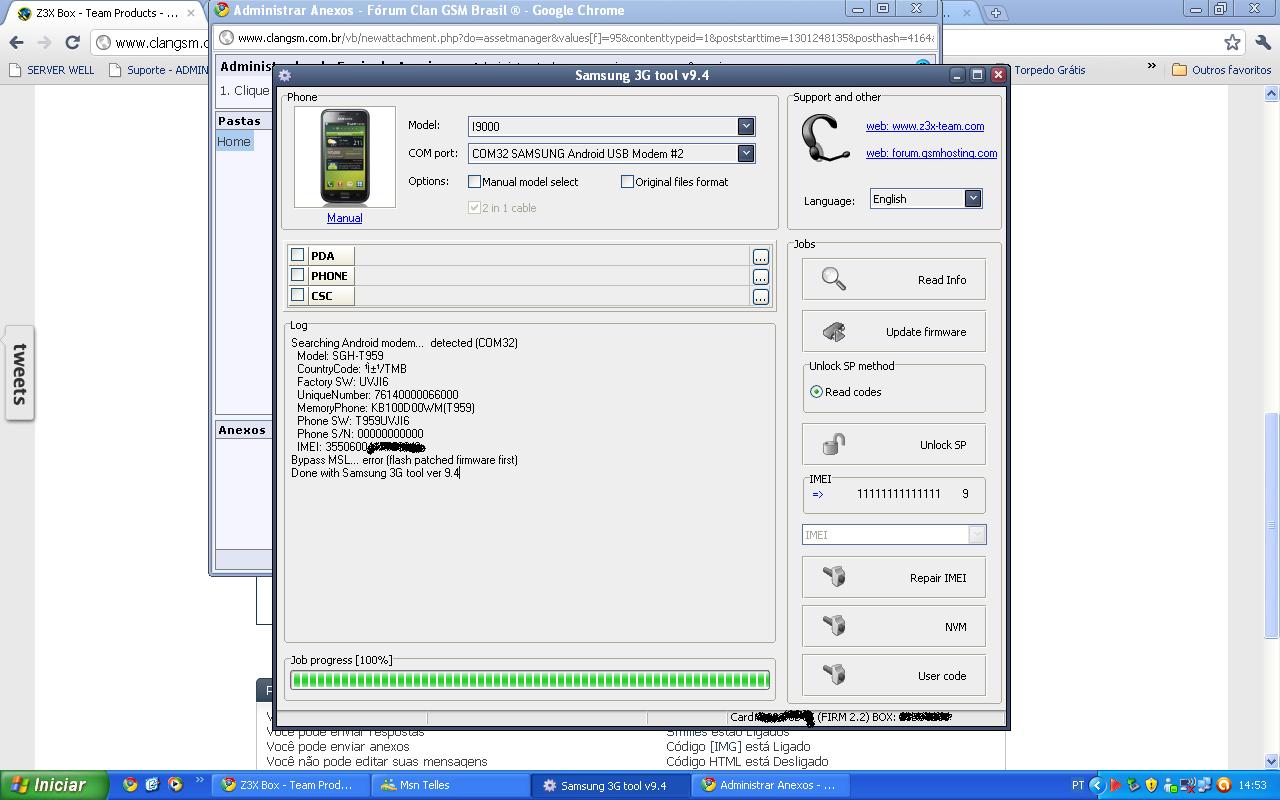Screen dimensions: 1280x800
Task: Click Chrome forward arrow button
Action: [43, 43]
